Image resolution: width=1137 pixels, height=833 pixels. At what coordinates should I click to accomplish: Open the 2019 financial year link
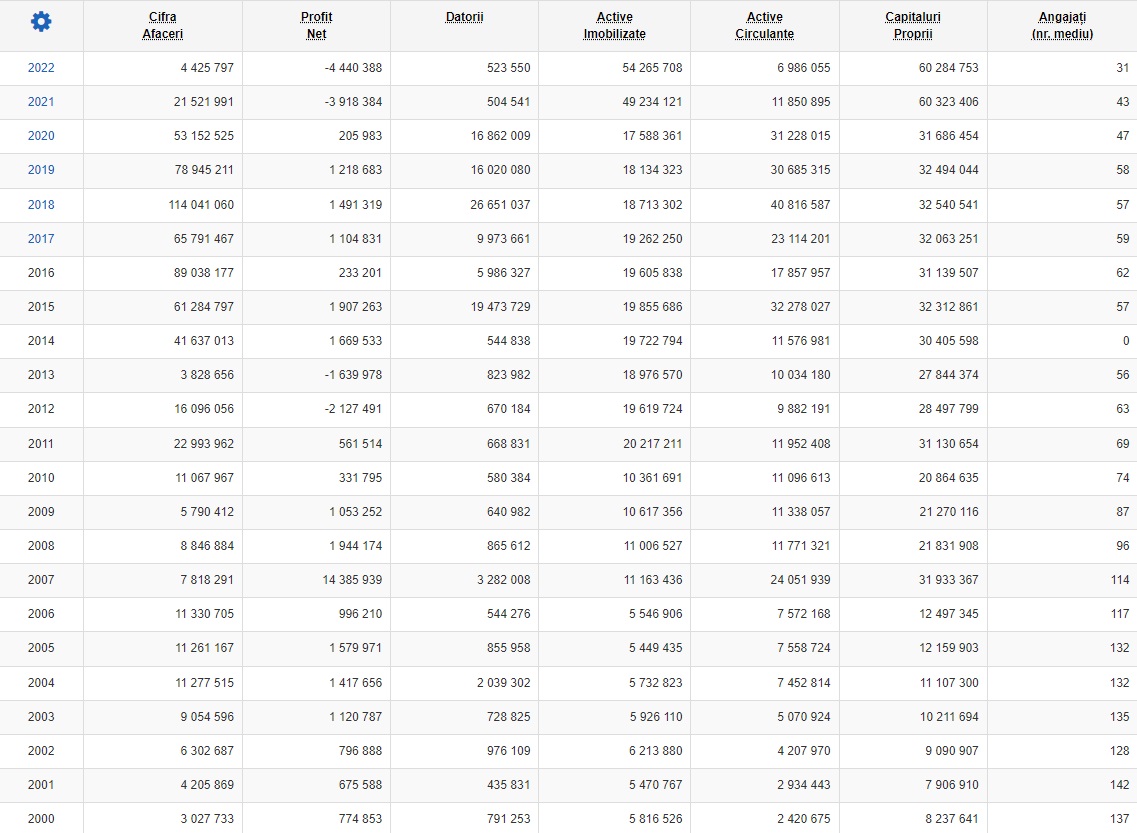point(41,170)
